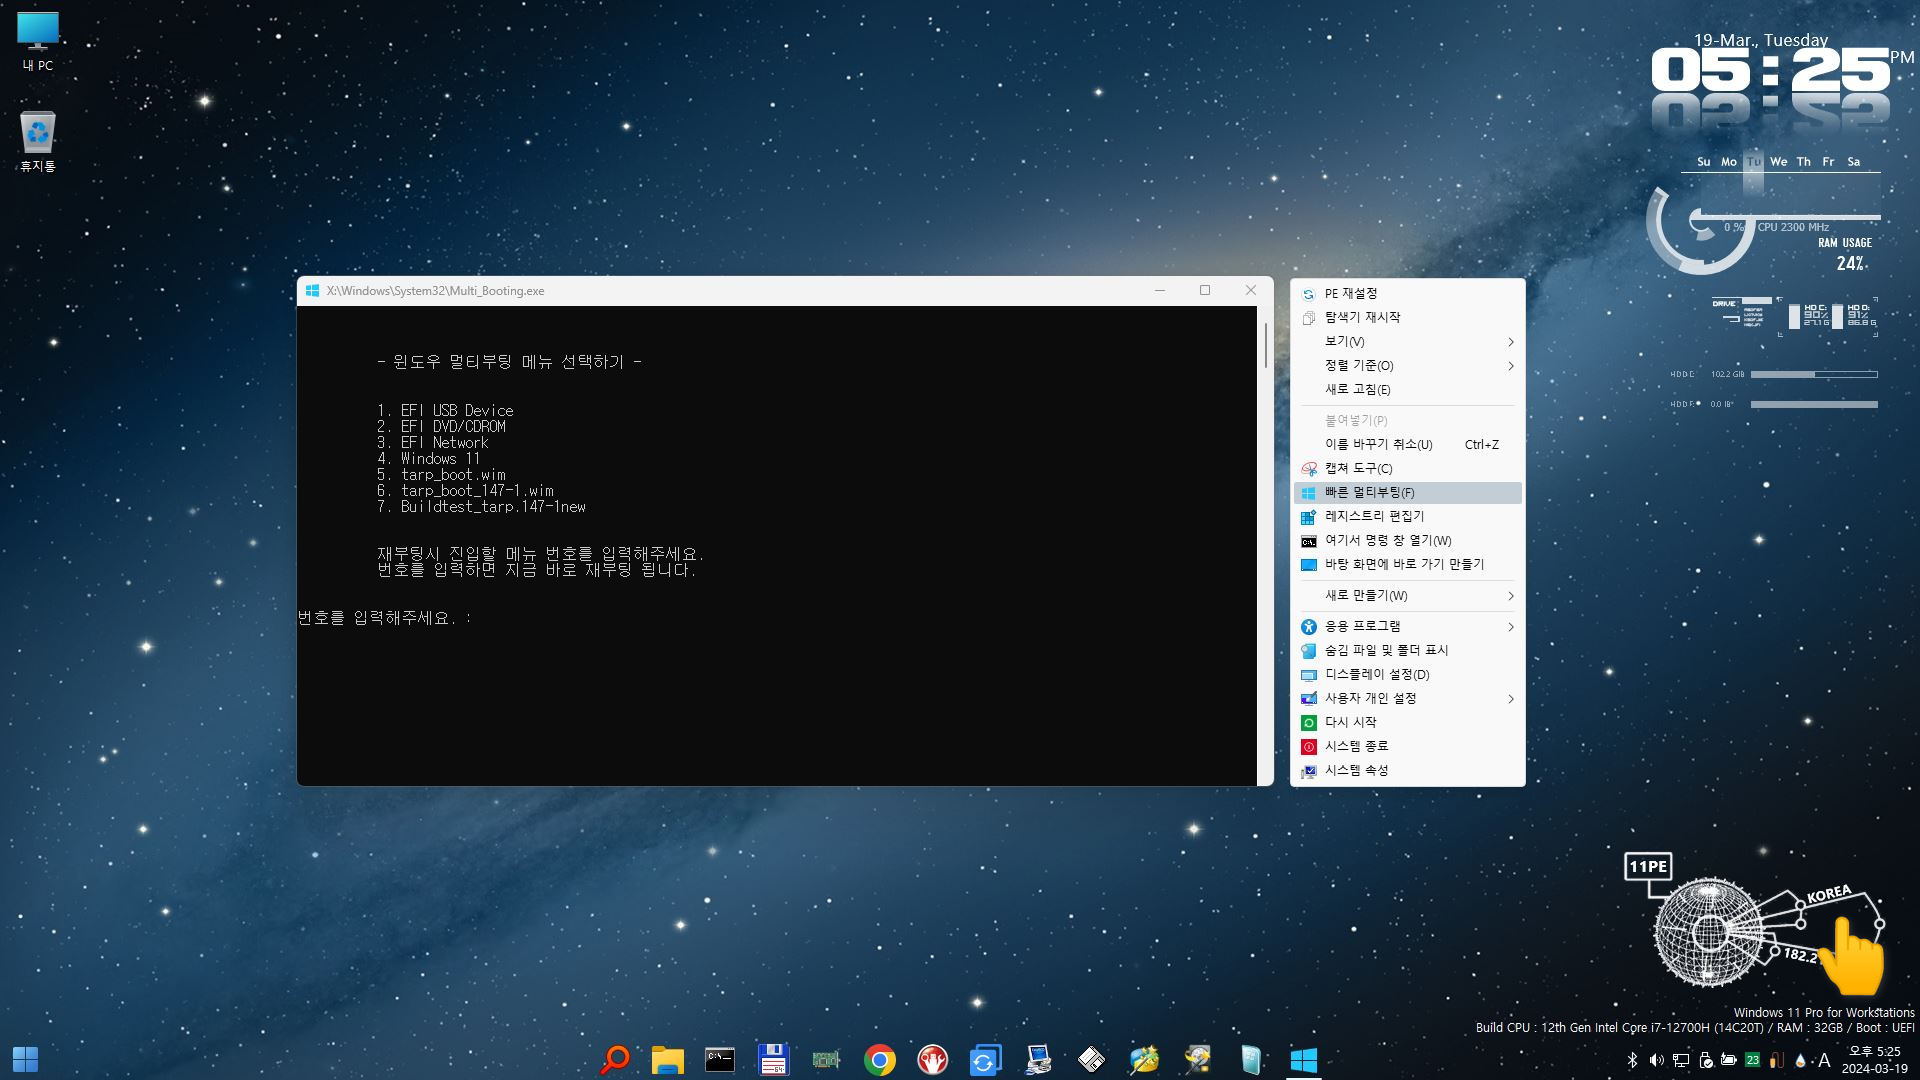Image resolution: width=1920 pixels, height=1080 pixels.
Task: Choose PE 재설정 in the context menu
Action: tap(1407, 294)
